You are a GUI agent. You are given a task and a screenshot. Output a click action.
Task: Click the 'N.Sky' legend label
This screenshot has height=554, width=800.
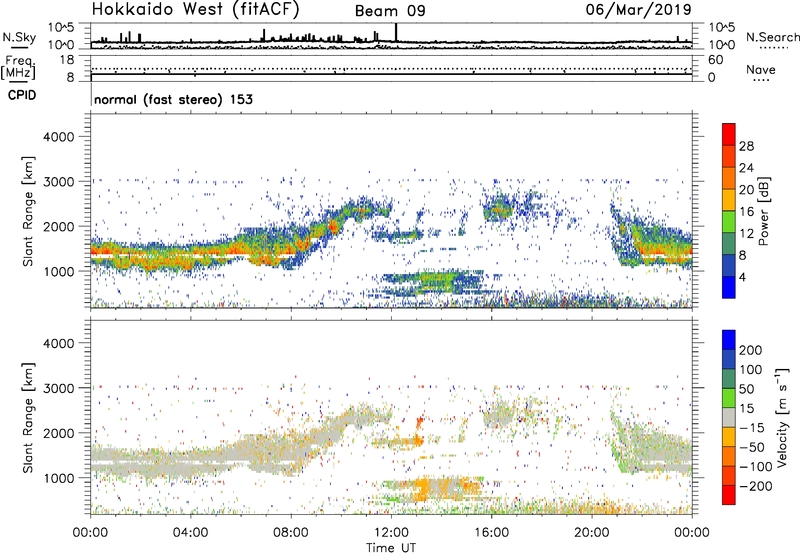click(19, 37)
